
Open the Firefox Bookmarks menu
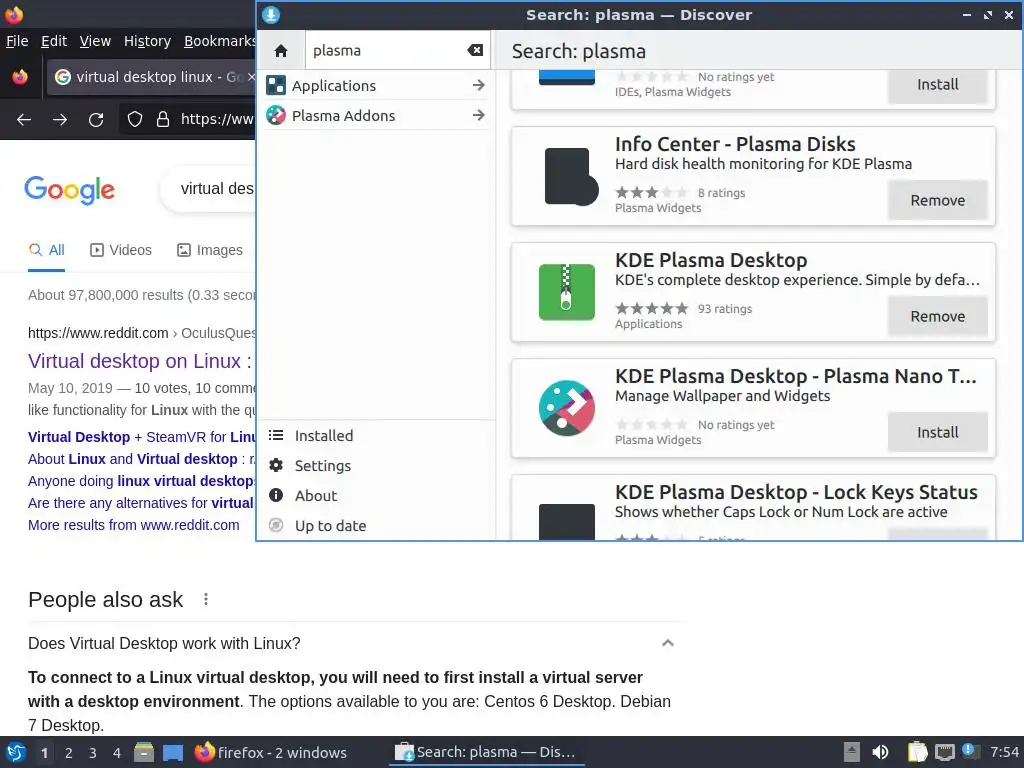pyautogui.click(x=219, y=41)
